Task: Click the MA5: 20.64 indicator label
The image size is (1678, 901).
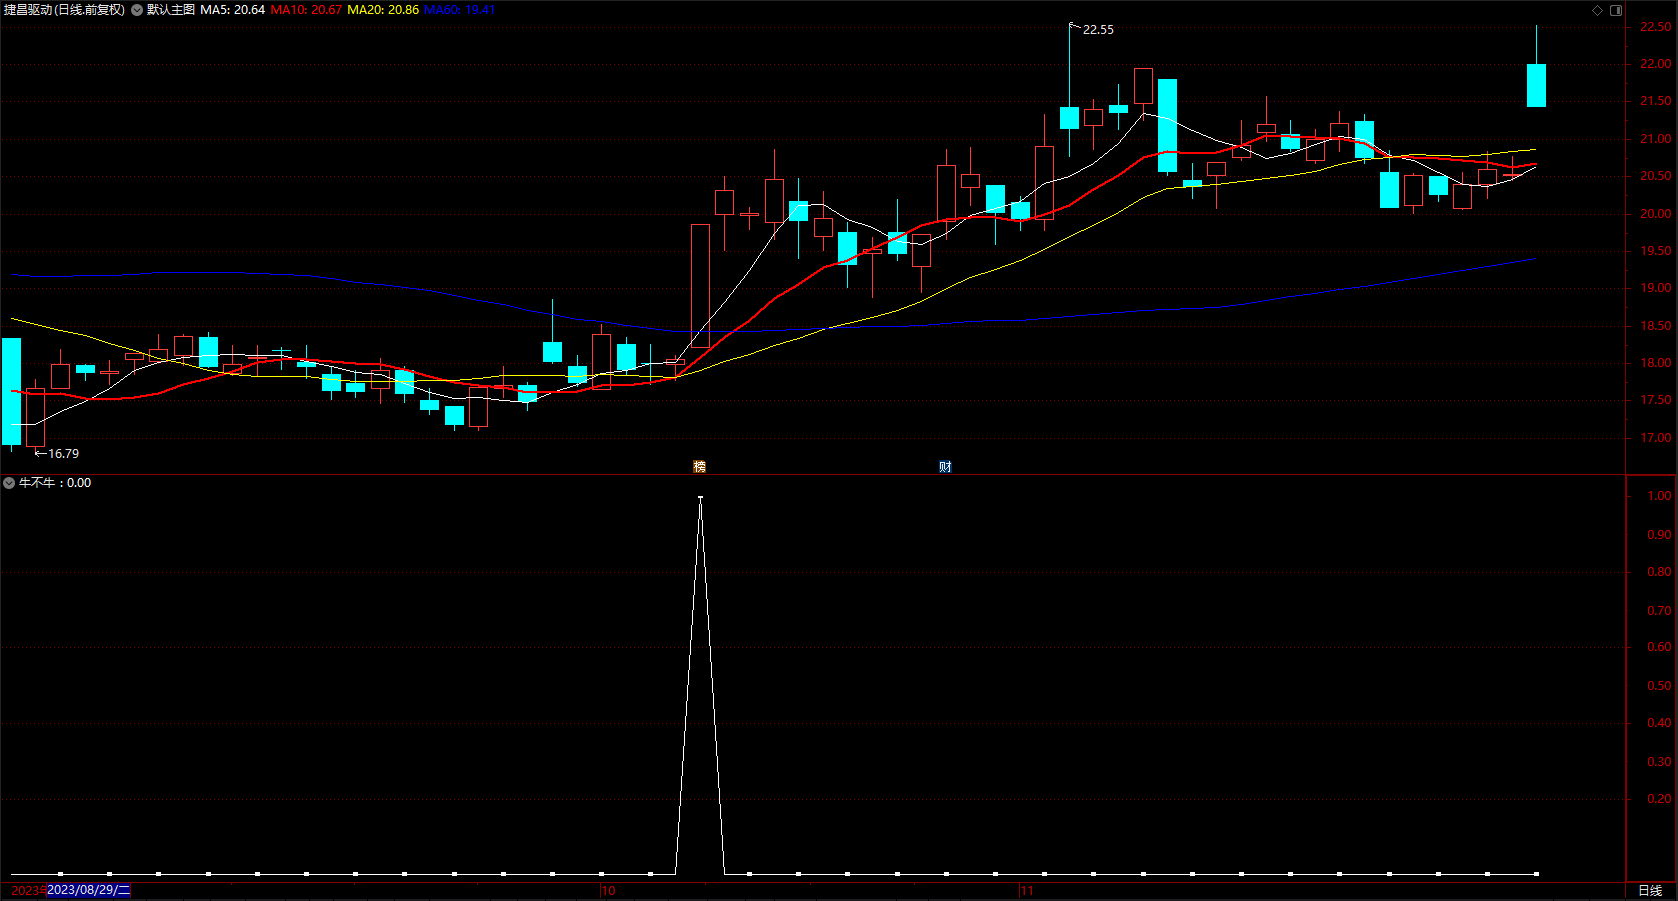Action: [233, 10]
